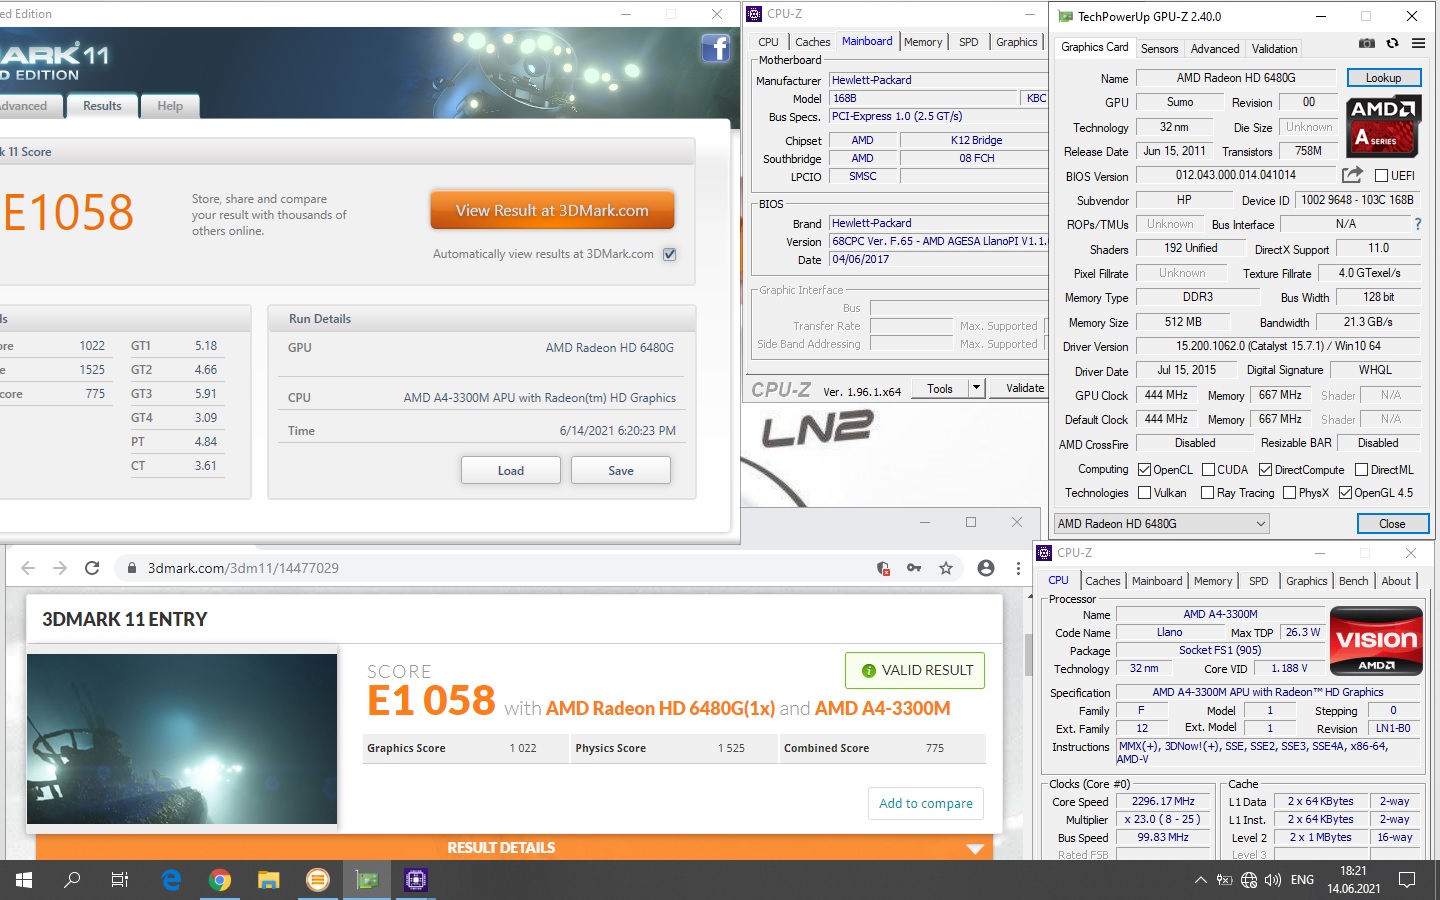Open Memory tab in top CPU-Z window
This screenshot has height=900, width=1440.
[x=923, y=42]
